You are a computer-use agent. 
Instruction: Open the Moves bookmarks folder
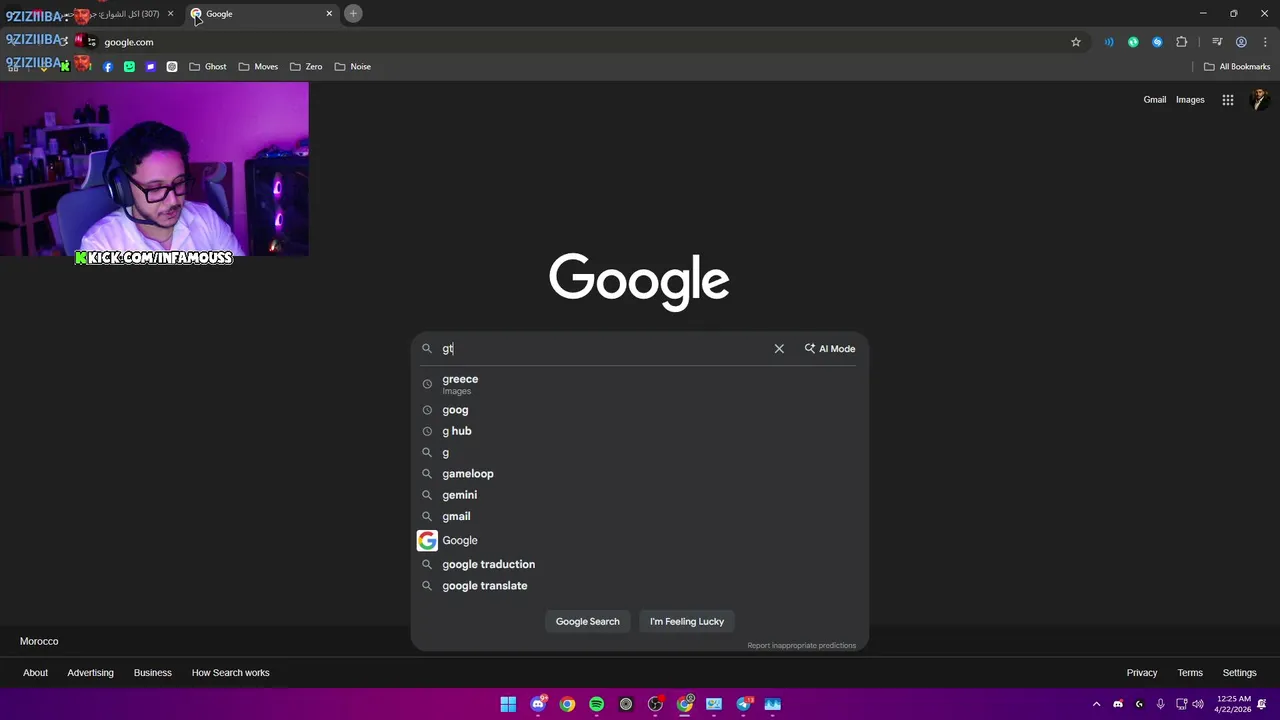click(x=258, y=66)
